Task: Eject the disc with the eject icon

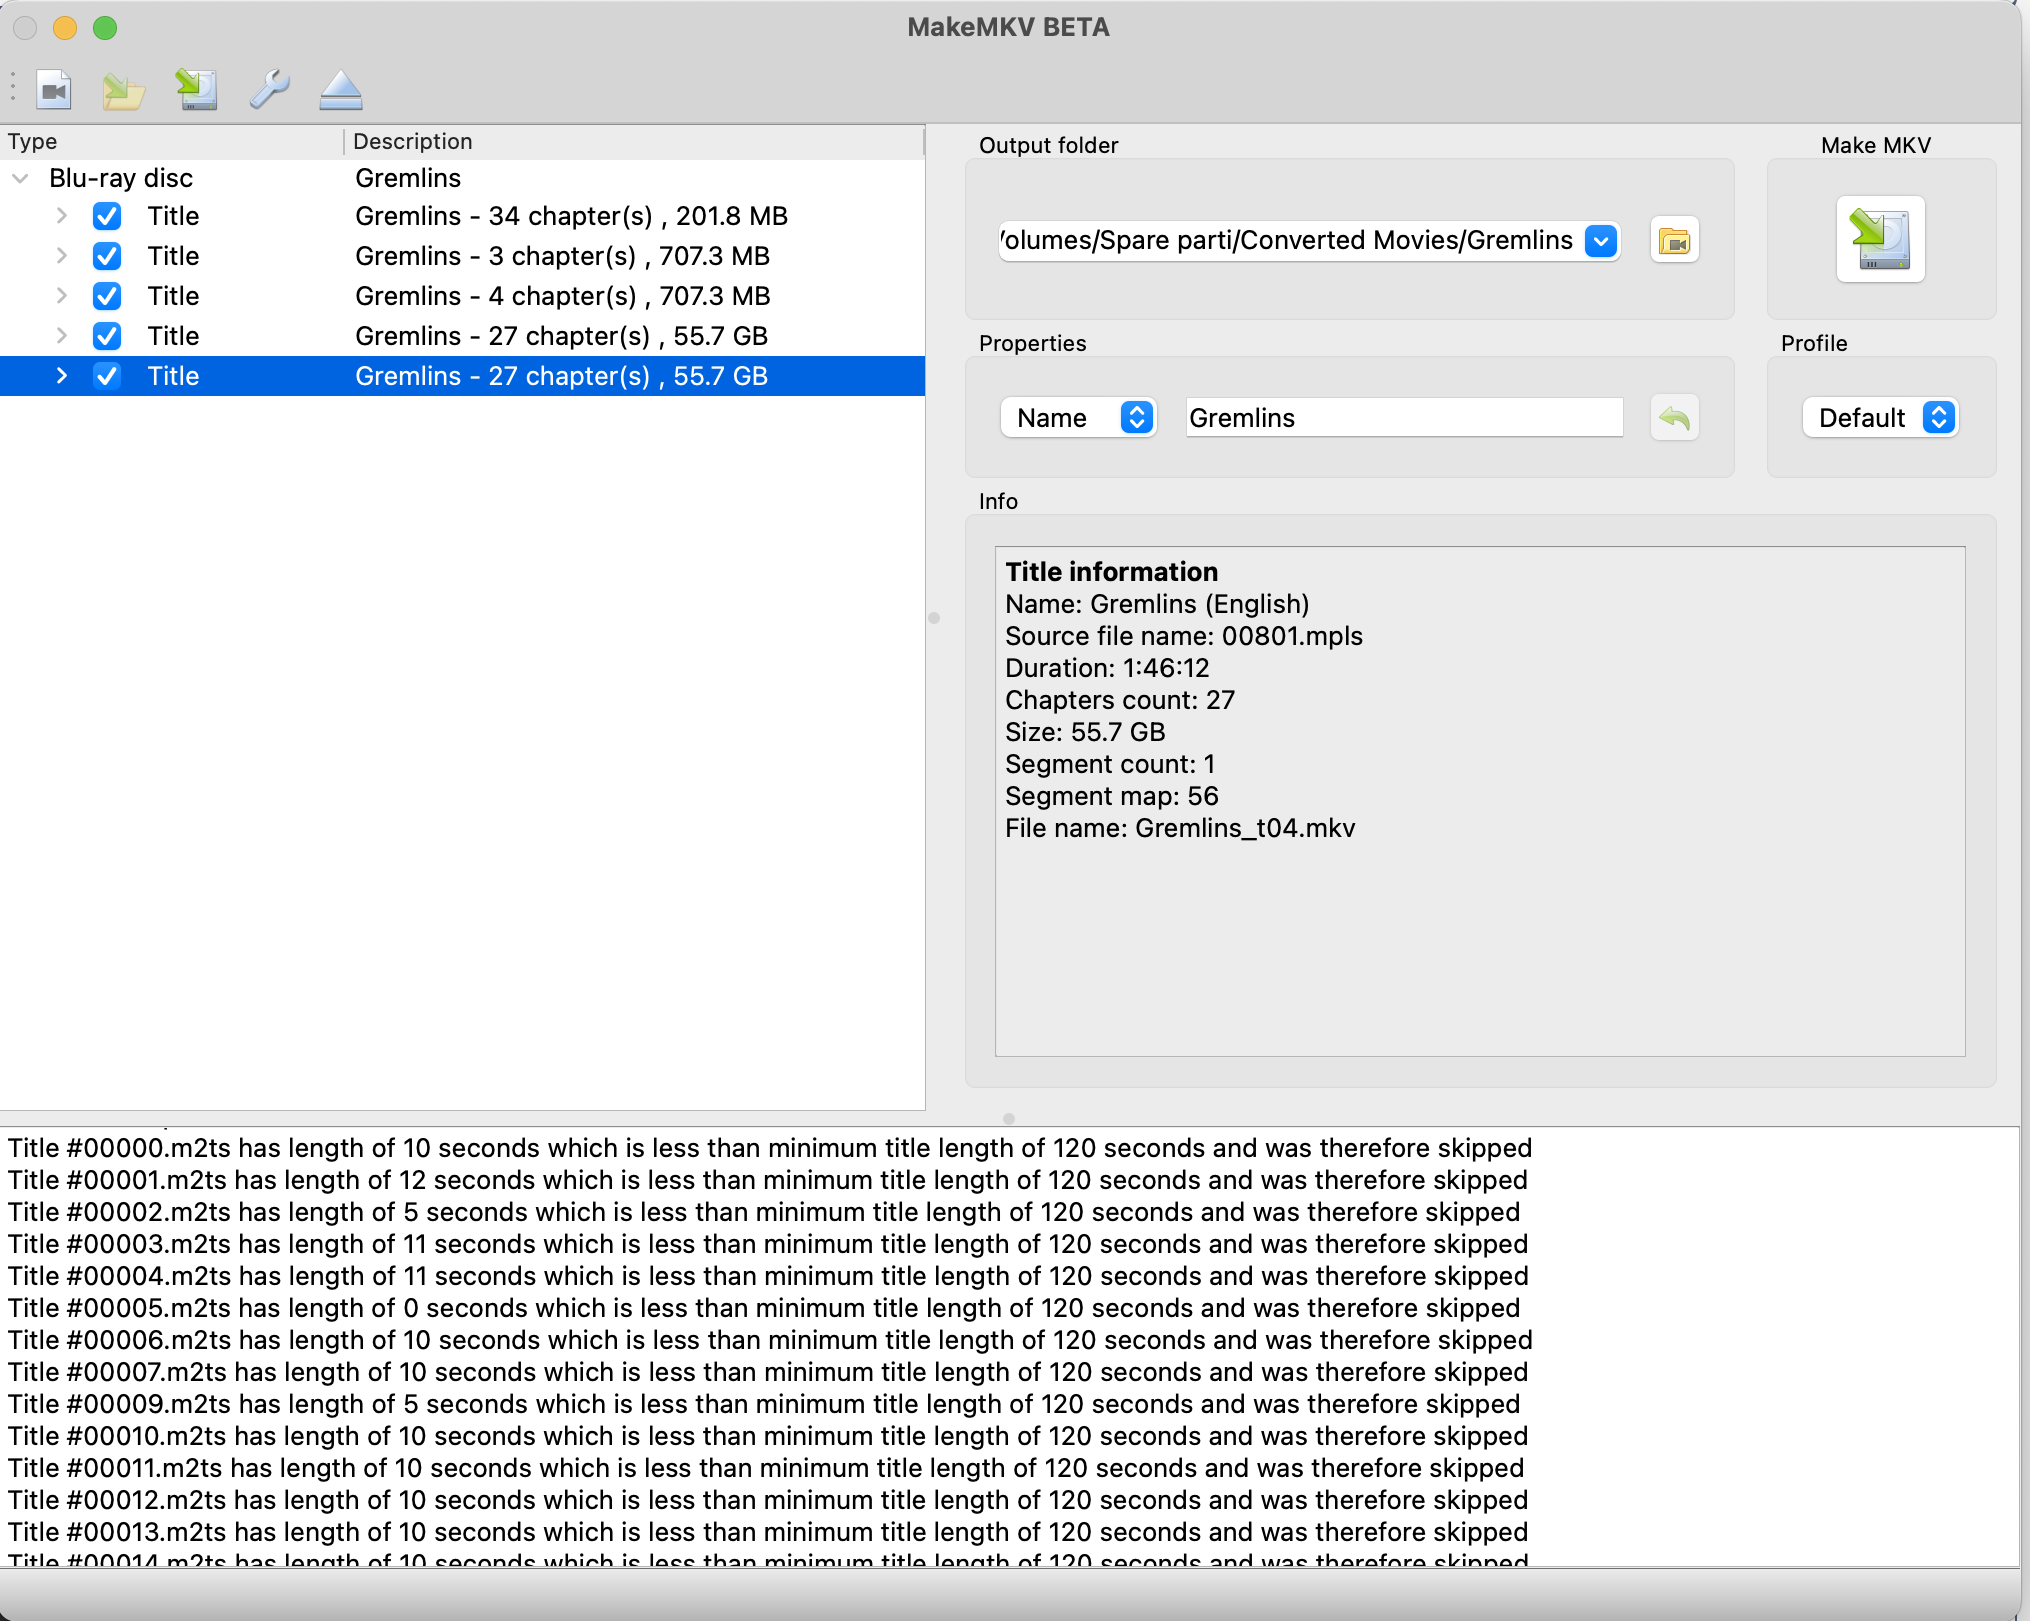Action: pos(341,90)
